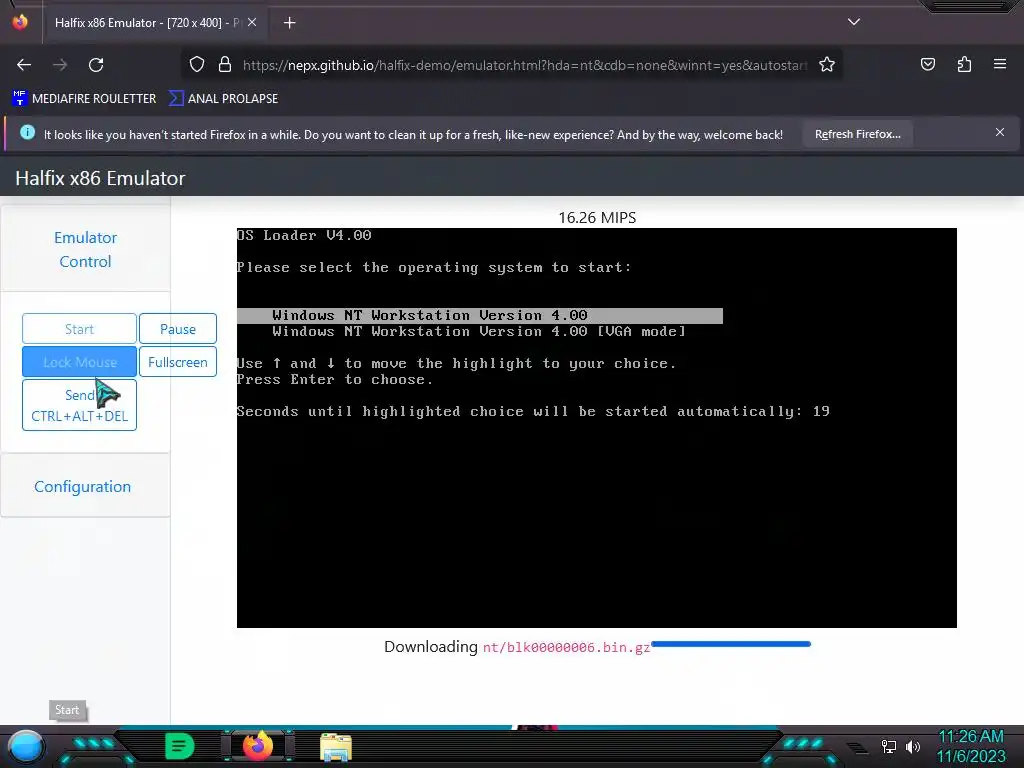Click the 16.26 MIPS readout

click(x=597, y=217)
